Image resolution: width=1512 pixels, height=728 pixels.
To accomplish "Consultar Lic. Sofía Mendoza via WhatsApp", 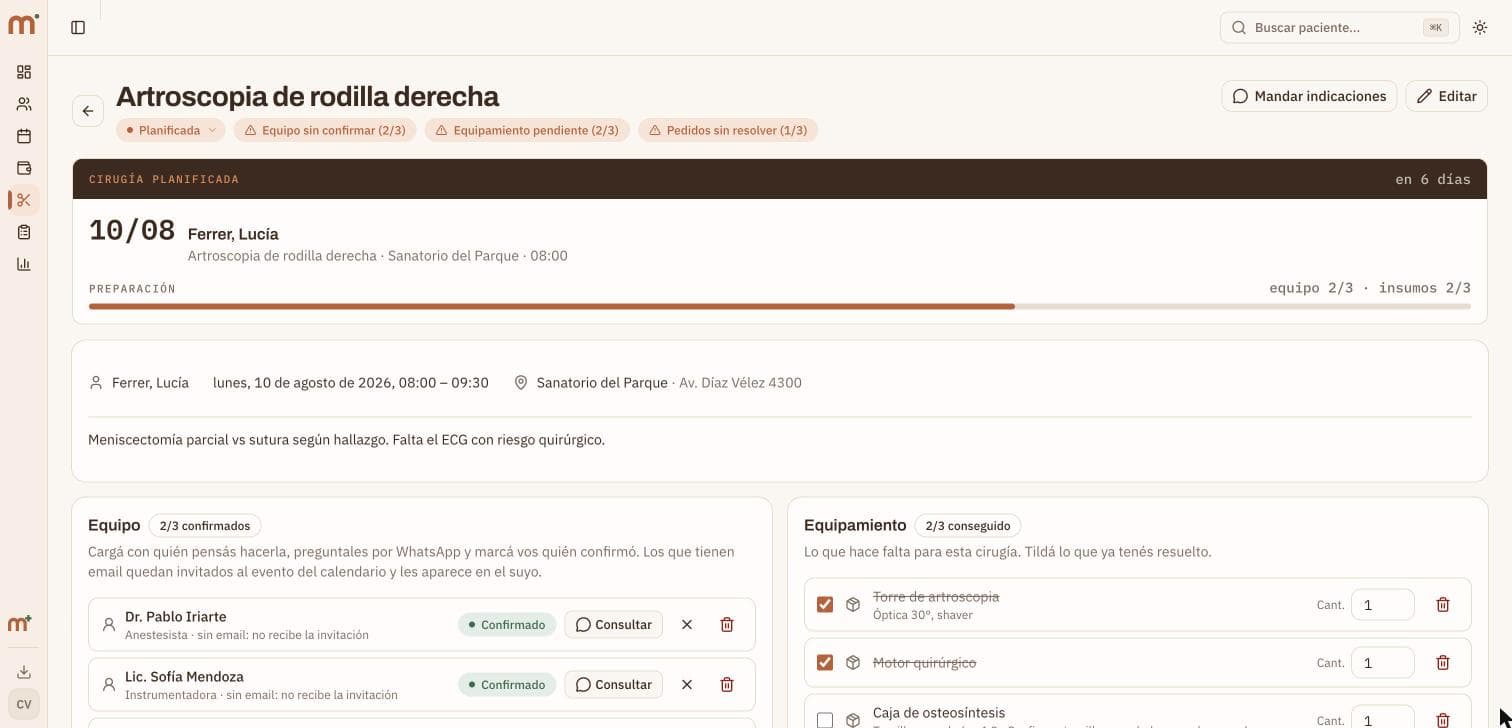I will tap(613, 685).
